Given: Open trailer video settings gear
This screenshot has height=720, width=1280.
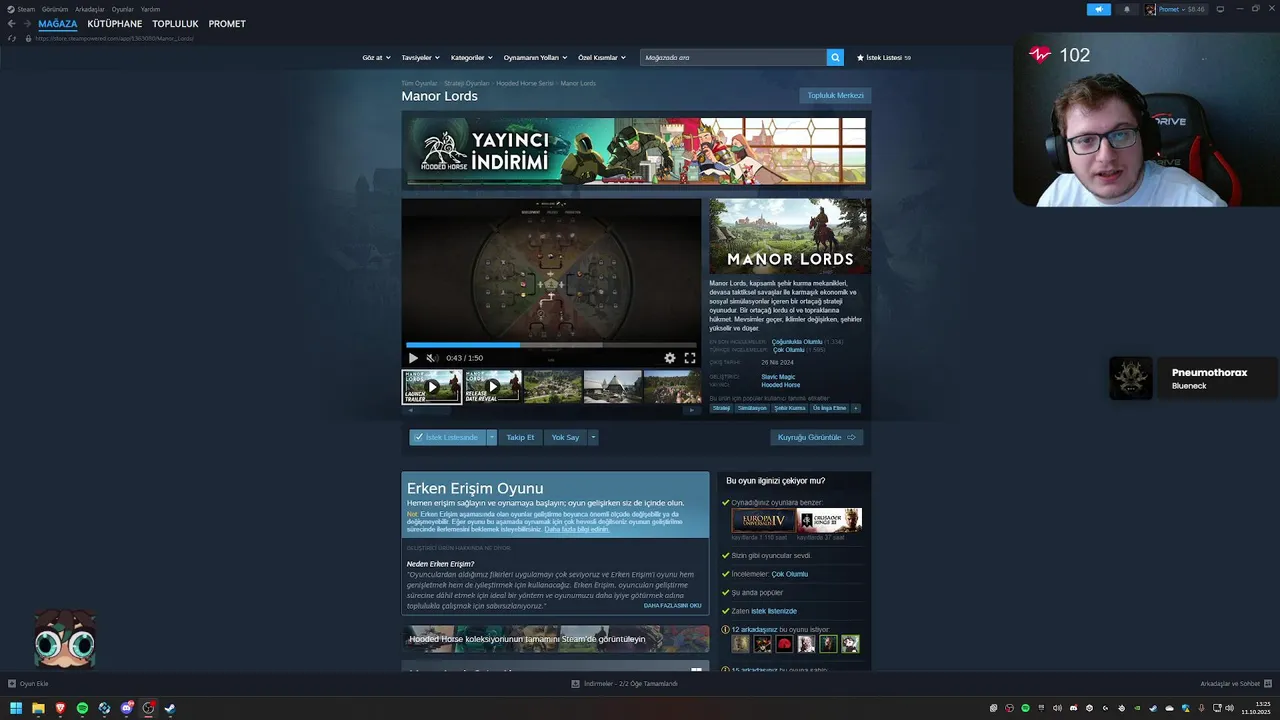Looking at the screenshot, I should (670, 358).
